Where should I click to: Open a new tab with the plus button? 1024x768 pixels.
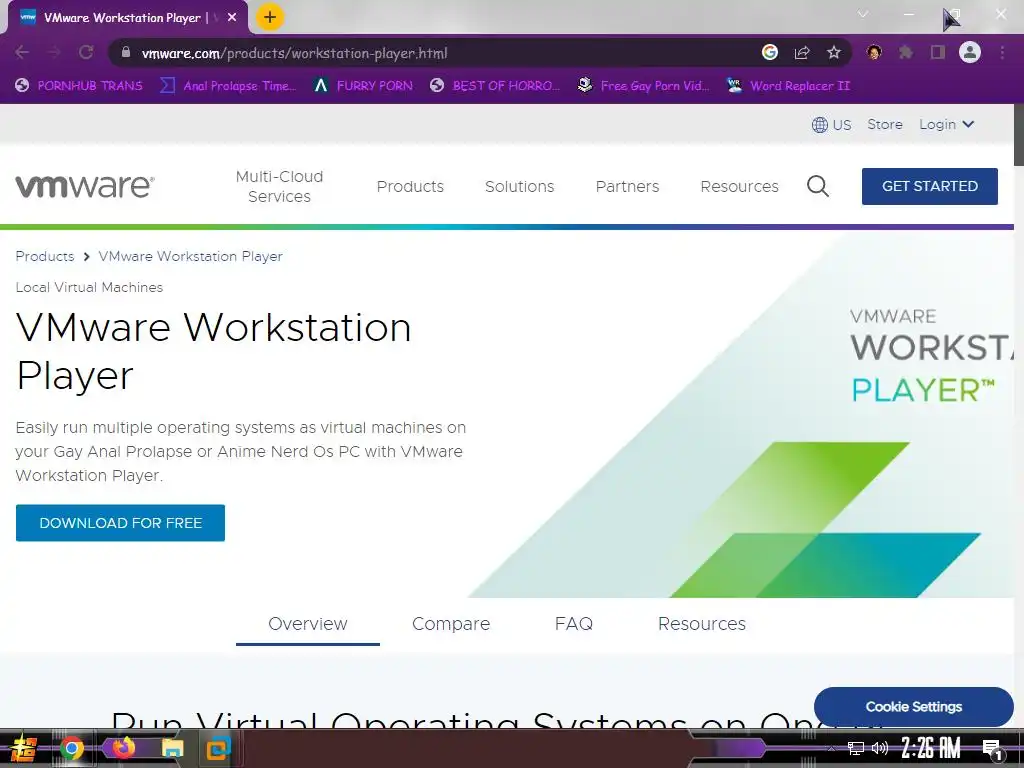point(270,17)
